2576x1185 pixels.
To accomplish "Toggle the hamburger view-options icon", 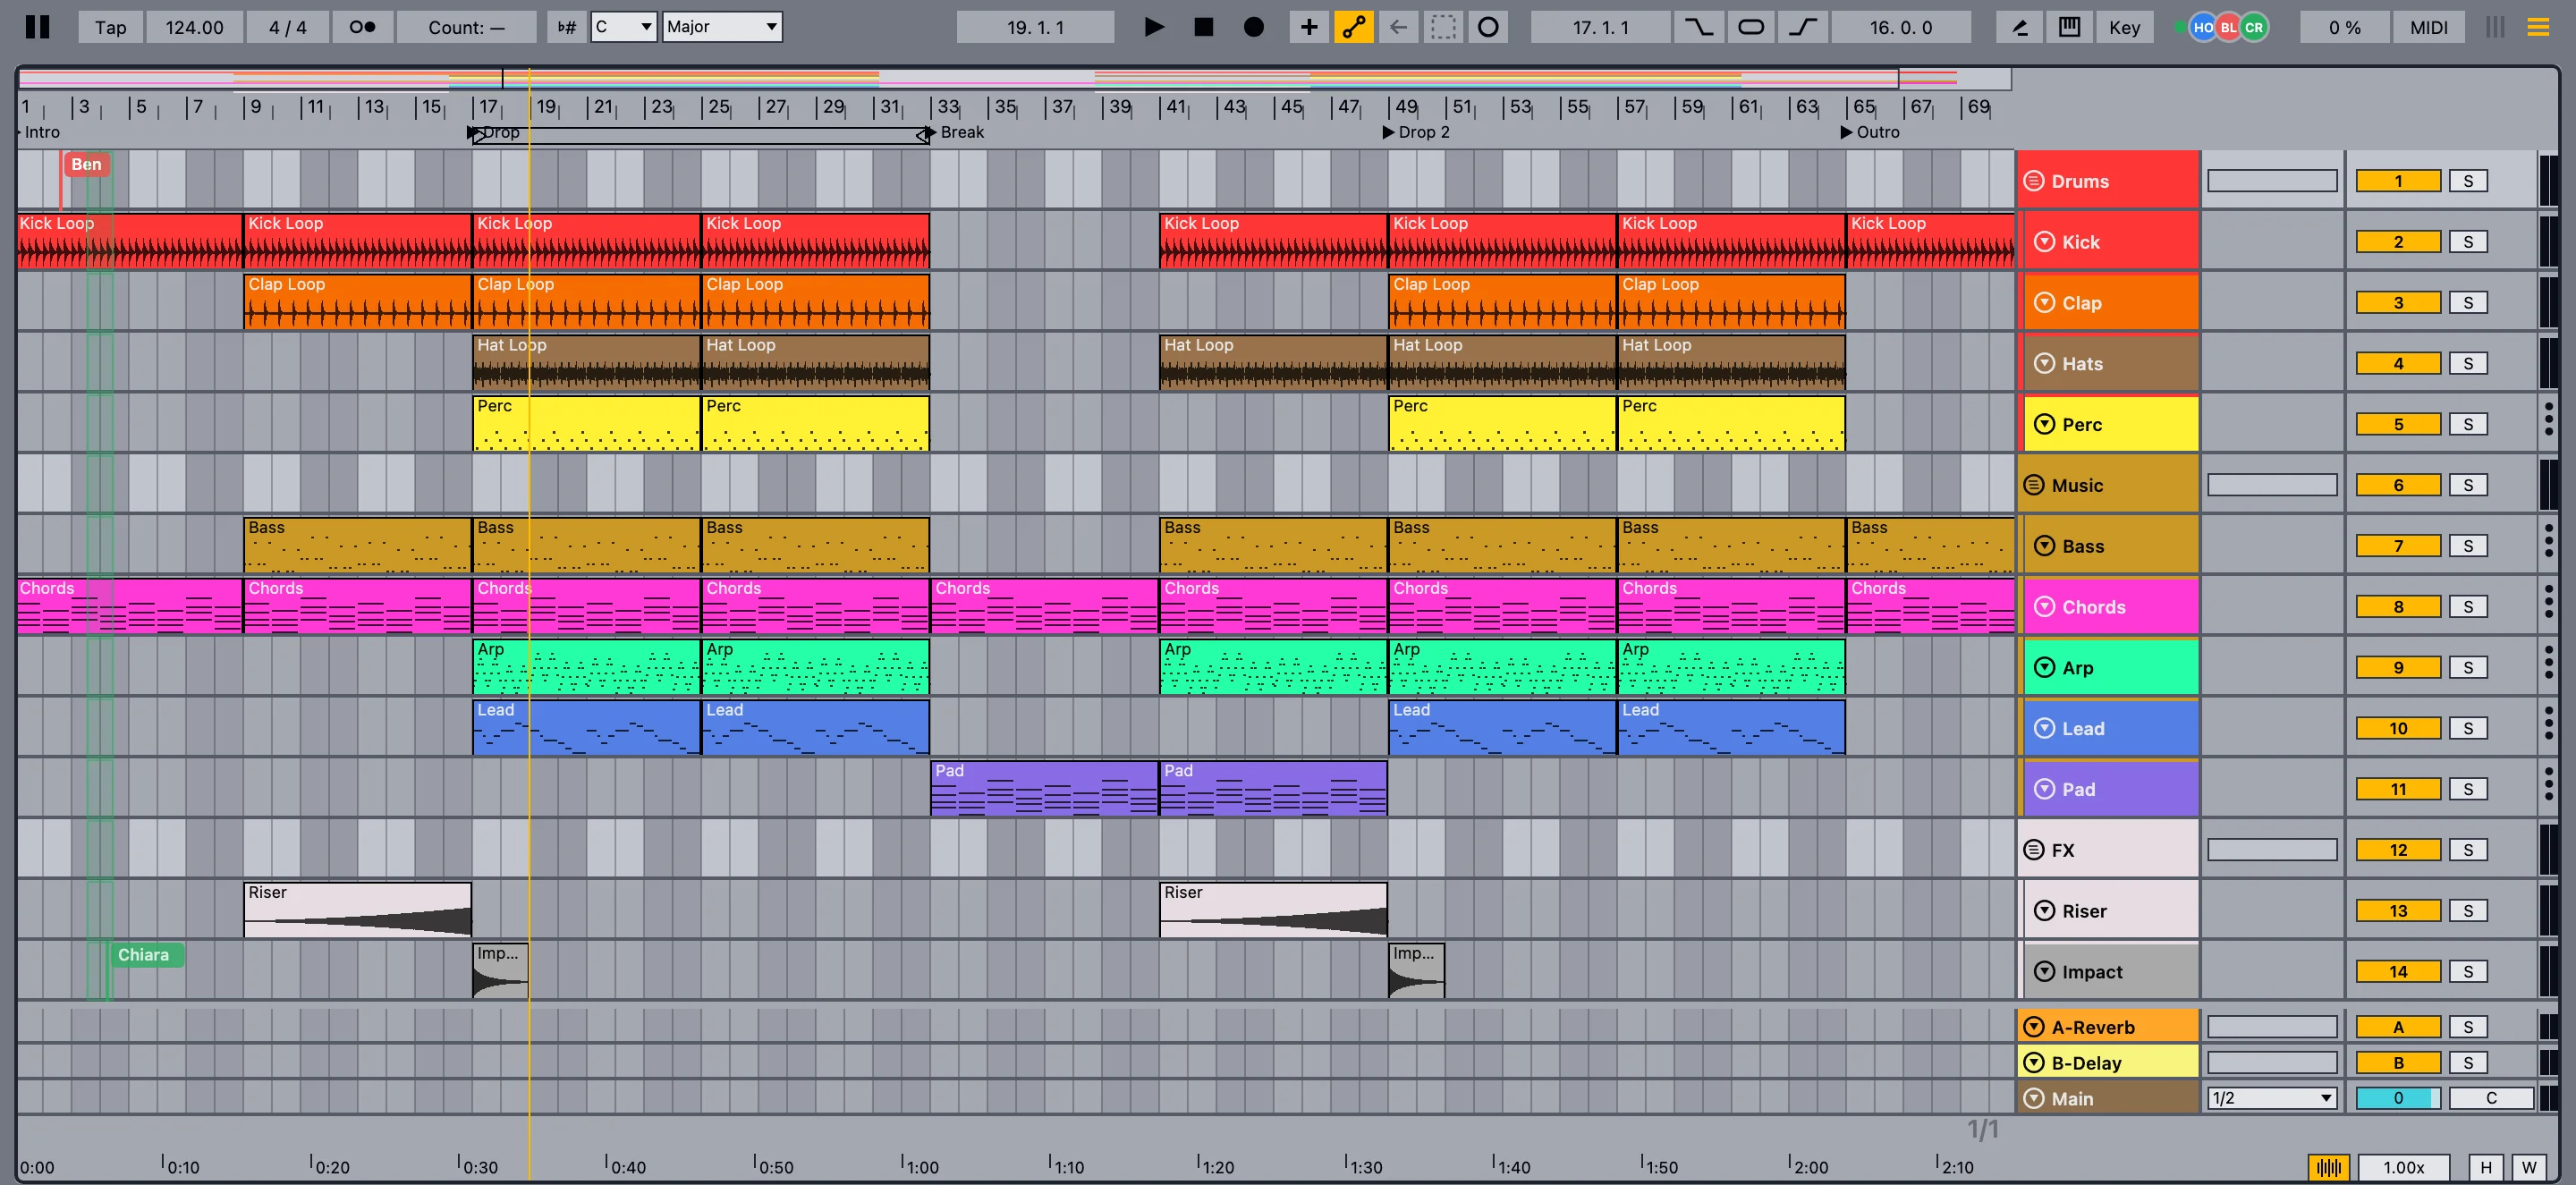I will click(2538, 27).
